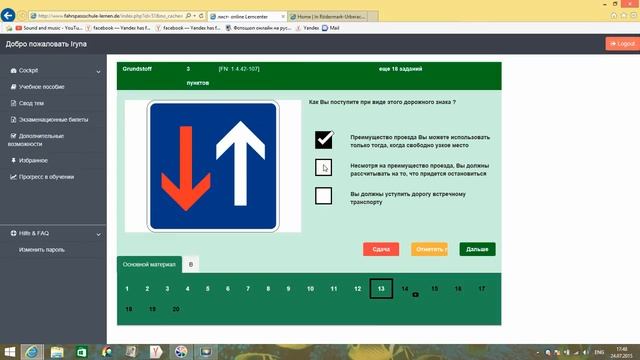Expand the Hilfe & FAQ chevron
Image resolution: width=640 pixels, height=360 pixels.
[x=98, y=234]
